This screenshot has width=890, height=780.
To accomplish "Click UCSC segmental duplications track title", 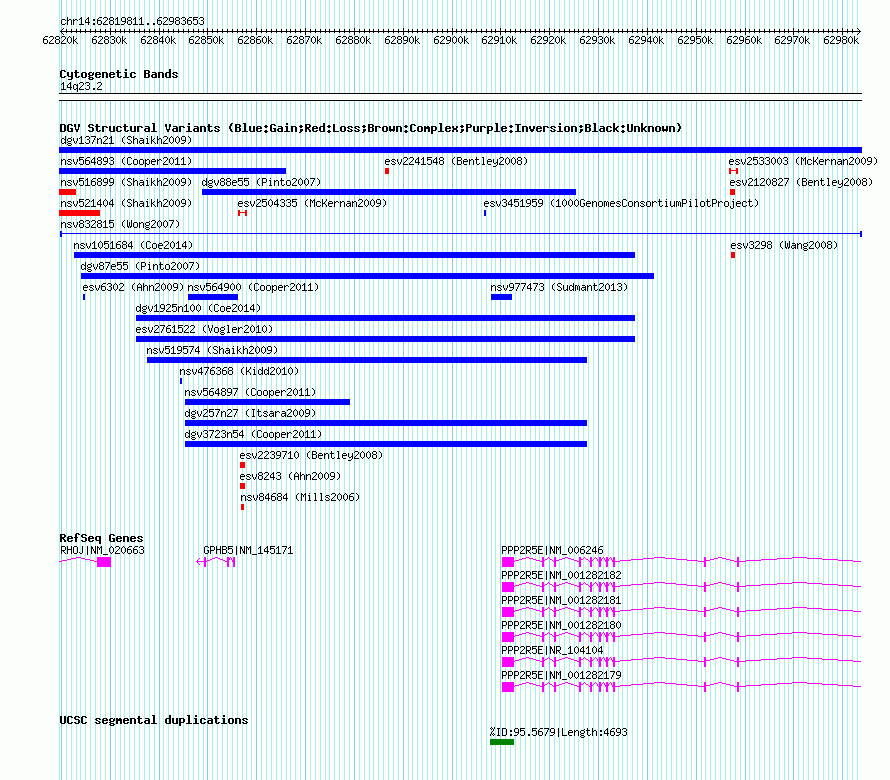I will coord(154,720).
